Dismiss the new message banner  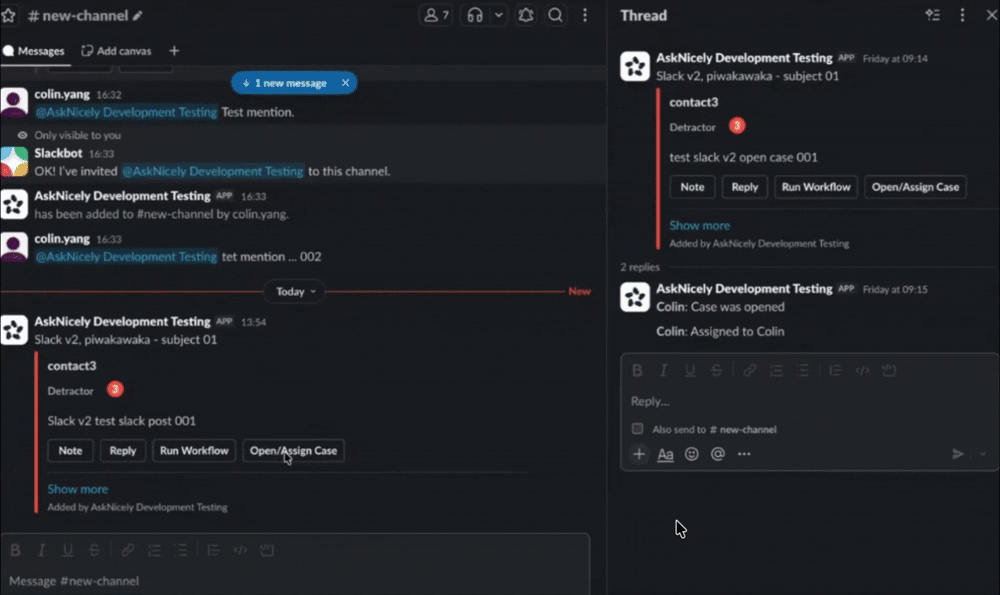click(345, 83)
